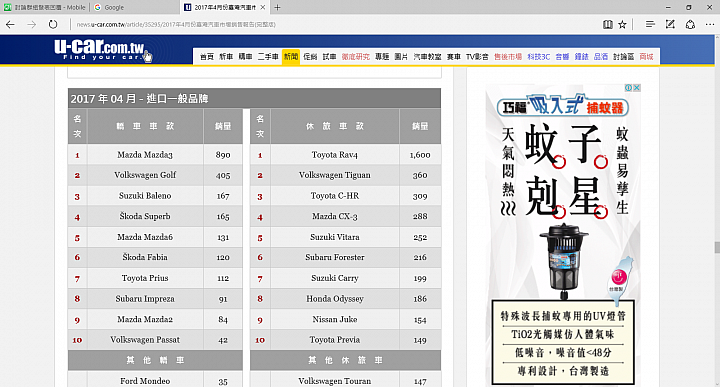
Task: Reload the page with the refresh icon
Action: pos(53,24)
